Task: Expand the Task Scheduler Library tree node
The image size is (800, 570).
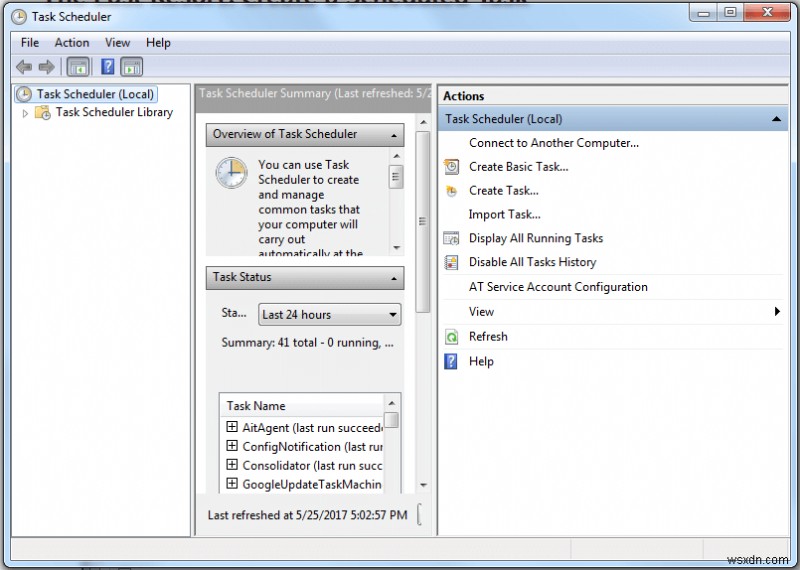Action: click(x=25, y=113)
